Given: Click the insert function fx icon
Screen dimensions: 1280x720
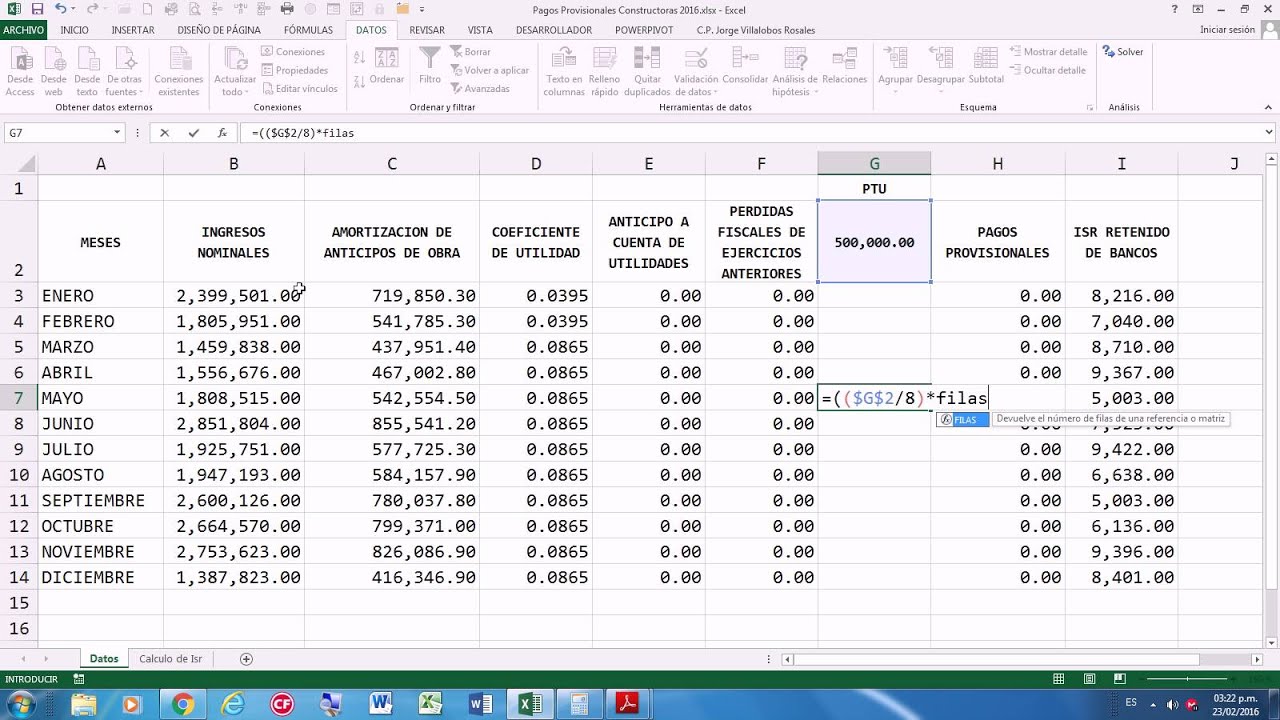Looking at the screenshot, I should pos(222,133).
